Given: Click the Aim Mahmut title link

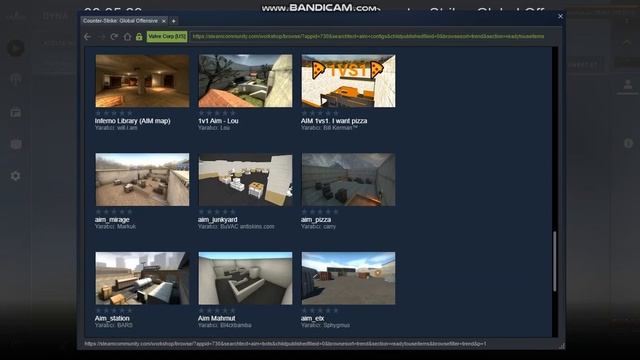Looking at the screenshot, I should (217, 318).
